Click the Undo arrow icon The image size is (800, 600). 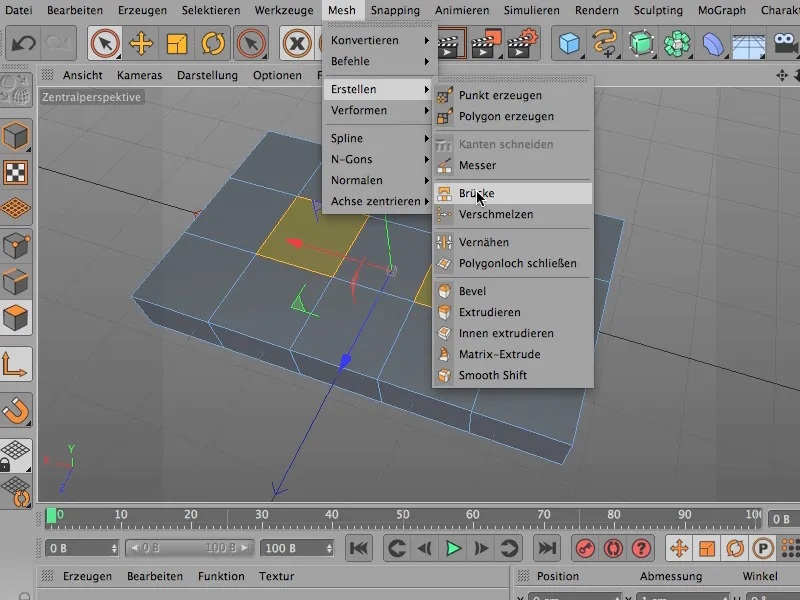pos(23,43)
